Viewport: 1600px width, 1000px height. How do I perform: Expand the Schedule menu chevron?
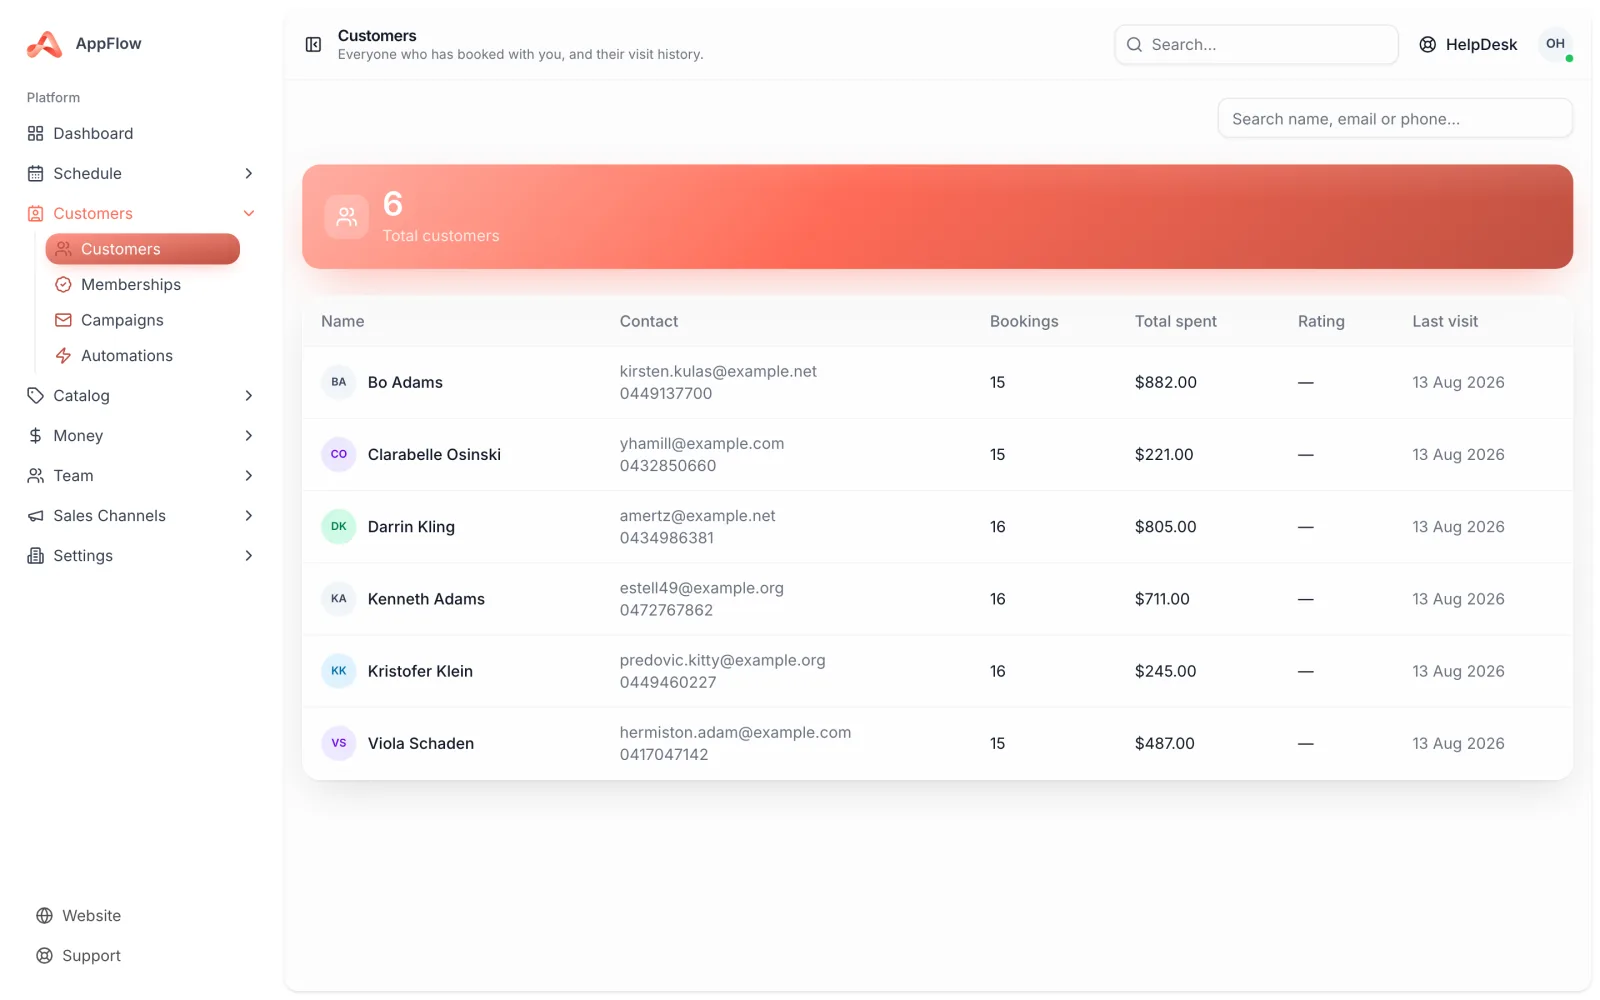tap(249, 173)
